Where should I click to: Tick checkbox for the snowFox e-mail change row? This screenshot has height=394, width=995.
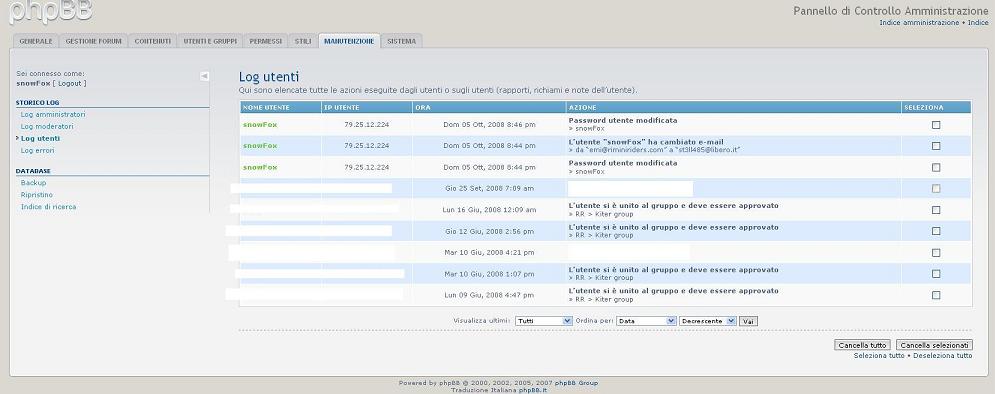936,146
